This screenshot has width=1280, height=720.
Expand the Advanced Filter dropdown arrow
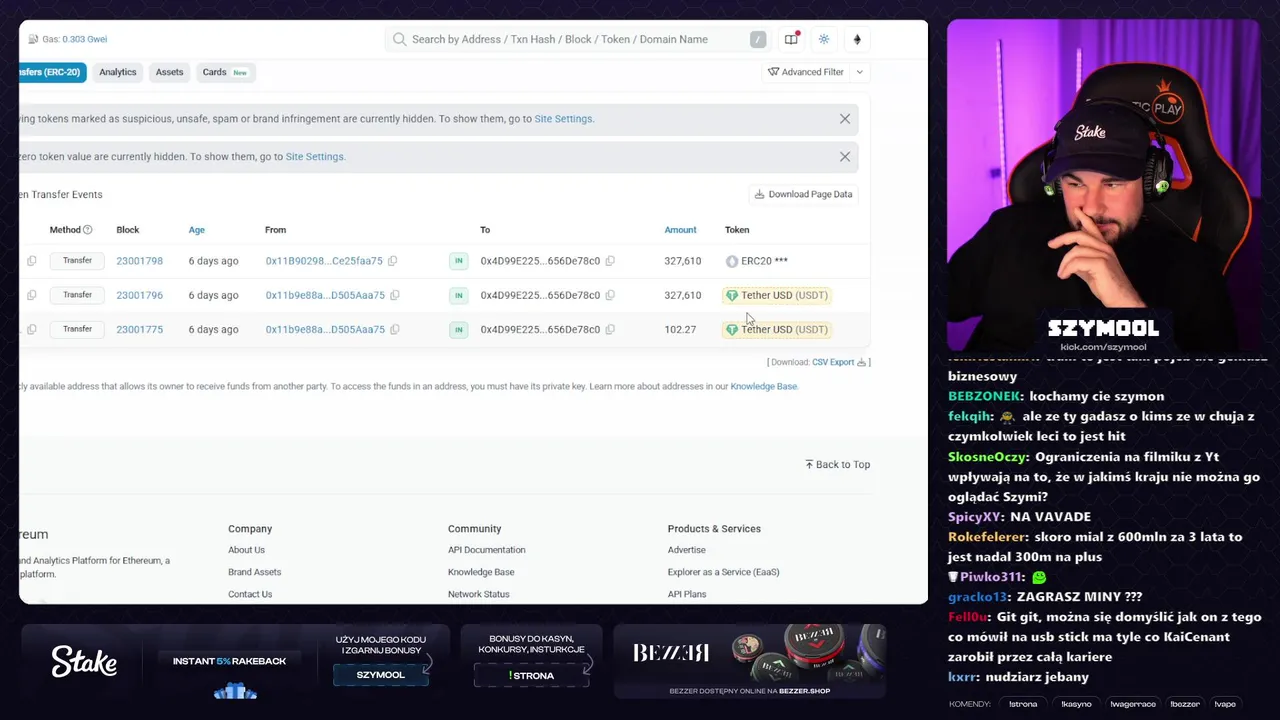[x=859, y=72]
